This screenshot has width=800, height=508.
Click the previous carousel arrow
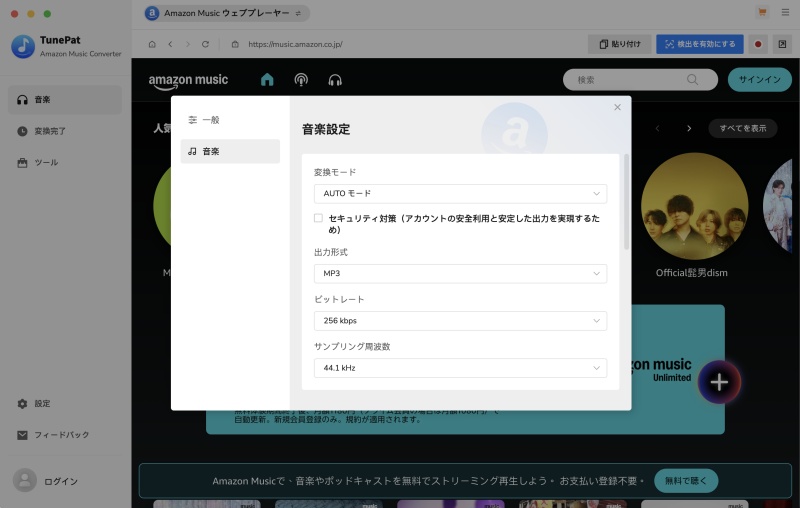(657, 129)
